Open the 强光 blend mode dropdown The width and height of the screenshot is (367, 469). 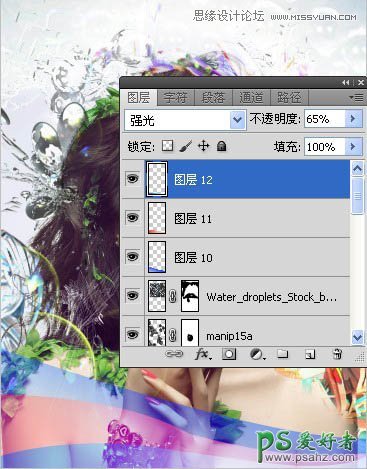[185, 120]
